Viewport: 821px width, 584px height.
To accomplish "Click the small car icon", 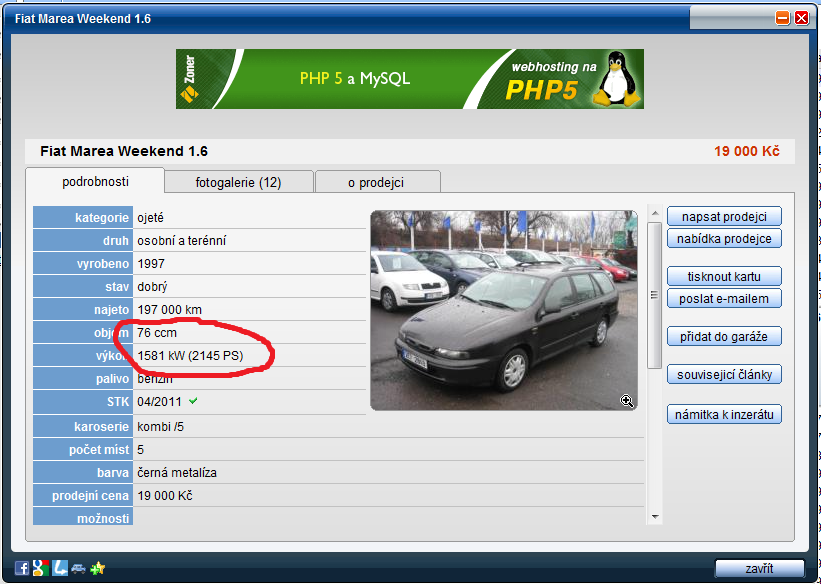I will click(x=78, y=569).
